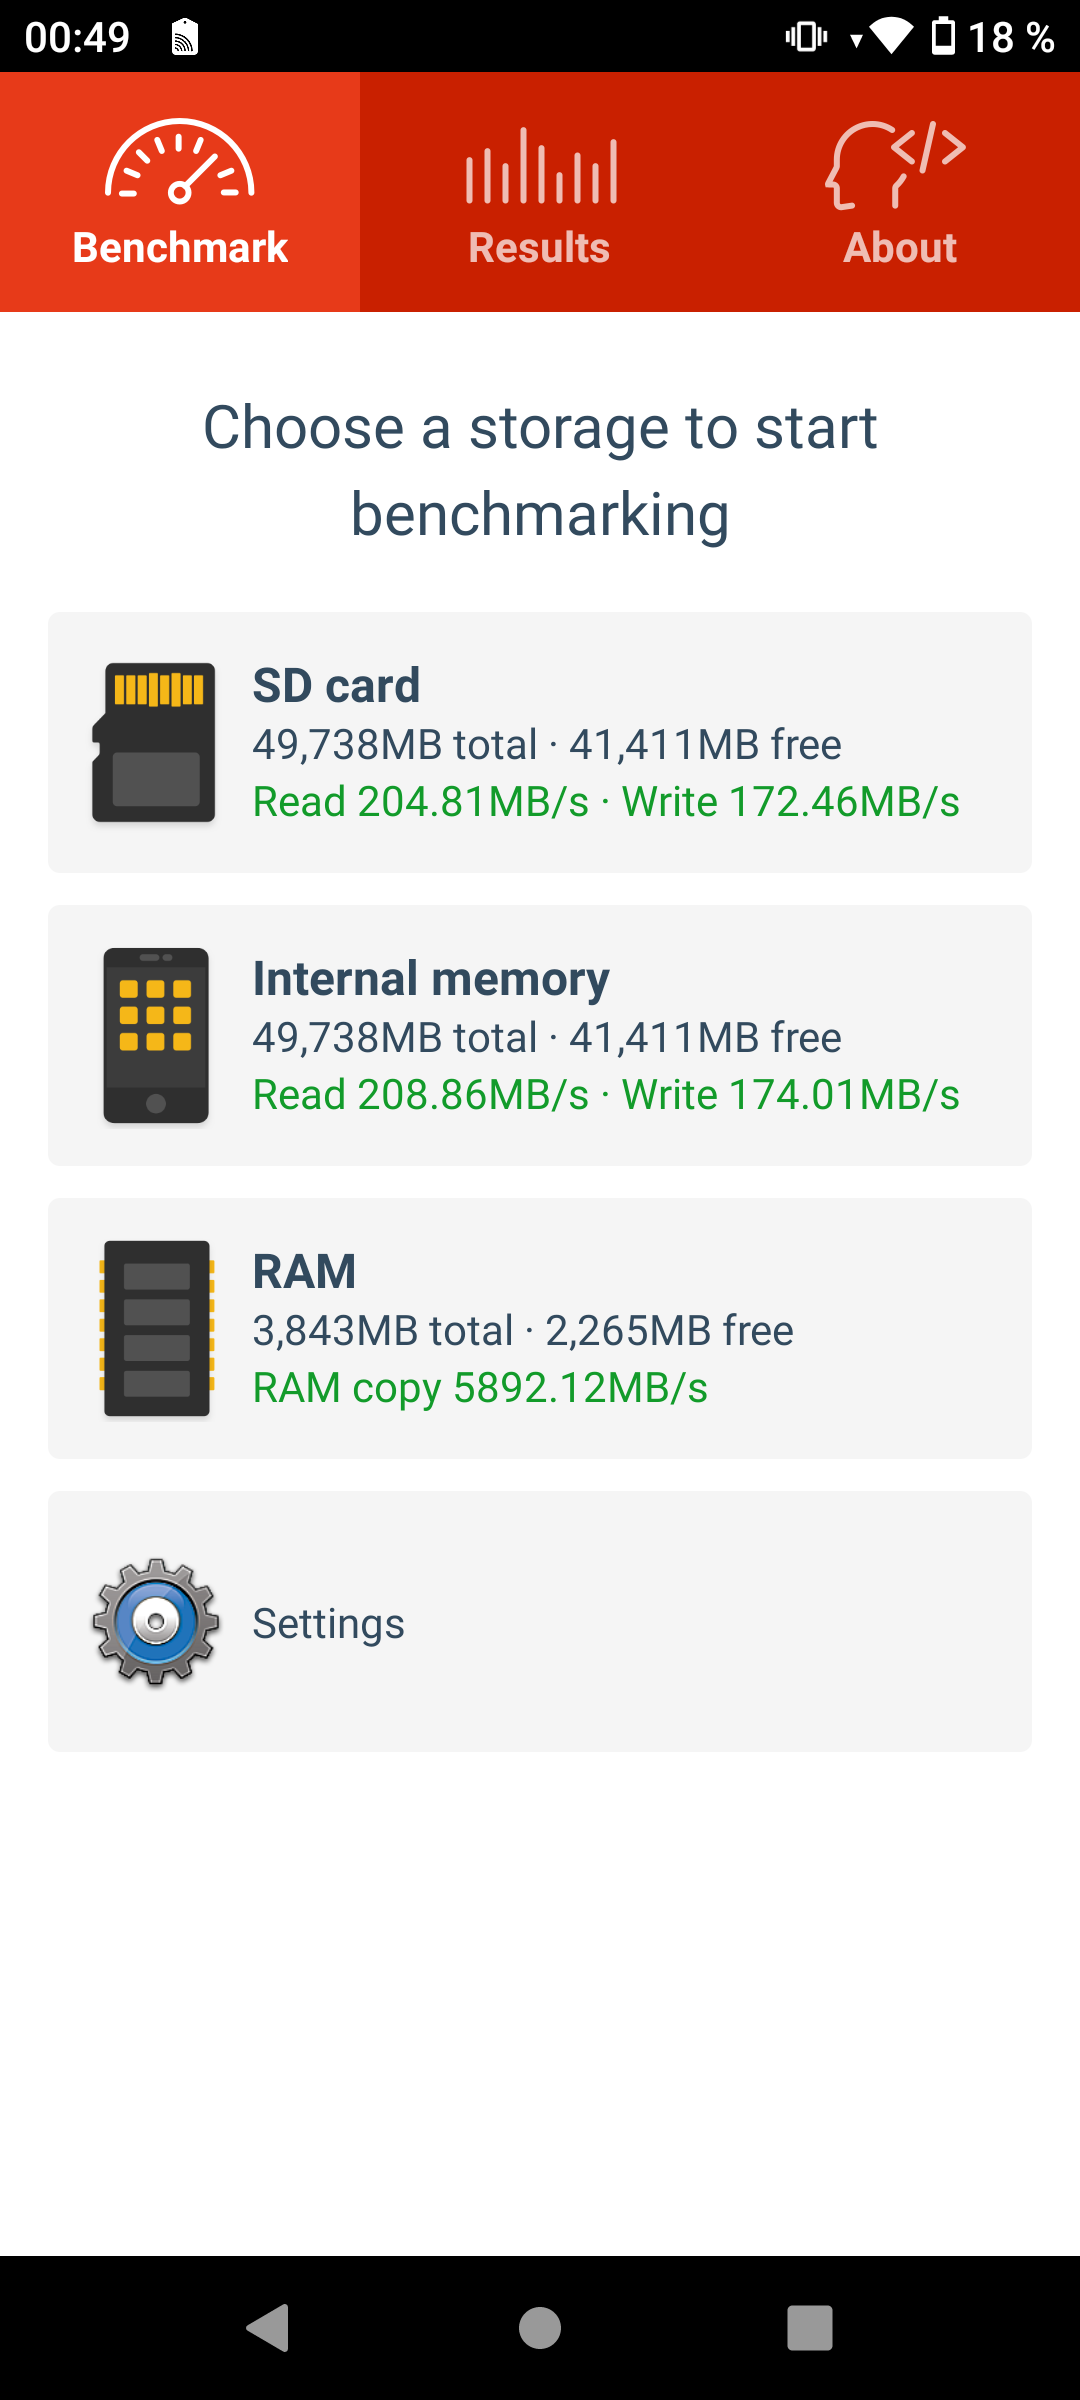Tap the SD card icon
Viewport: 1080px width, 2400px height.
point(154,742)
